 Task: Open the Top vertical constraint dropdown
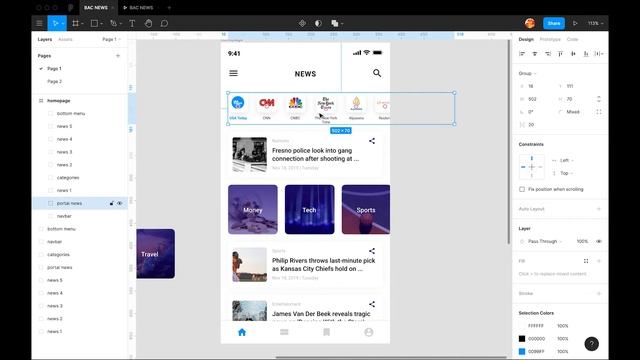coord(566,173)
